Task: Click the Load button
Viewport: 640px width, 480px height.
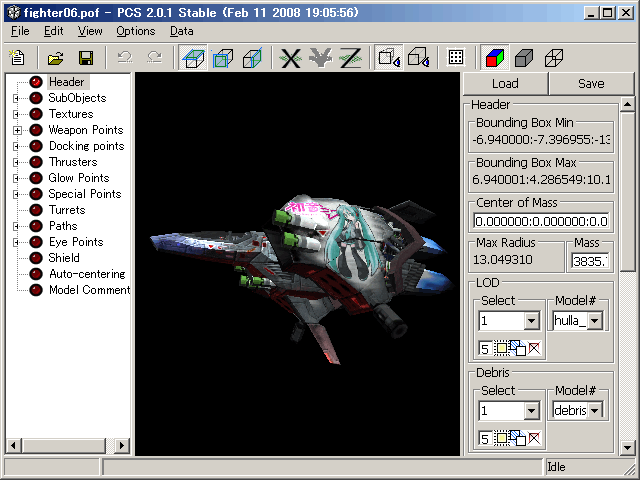Action: [505, 84]
